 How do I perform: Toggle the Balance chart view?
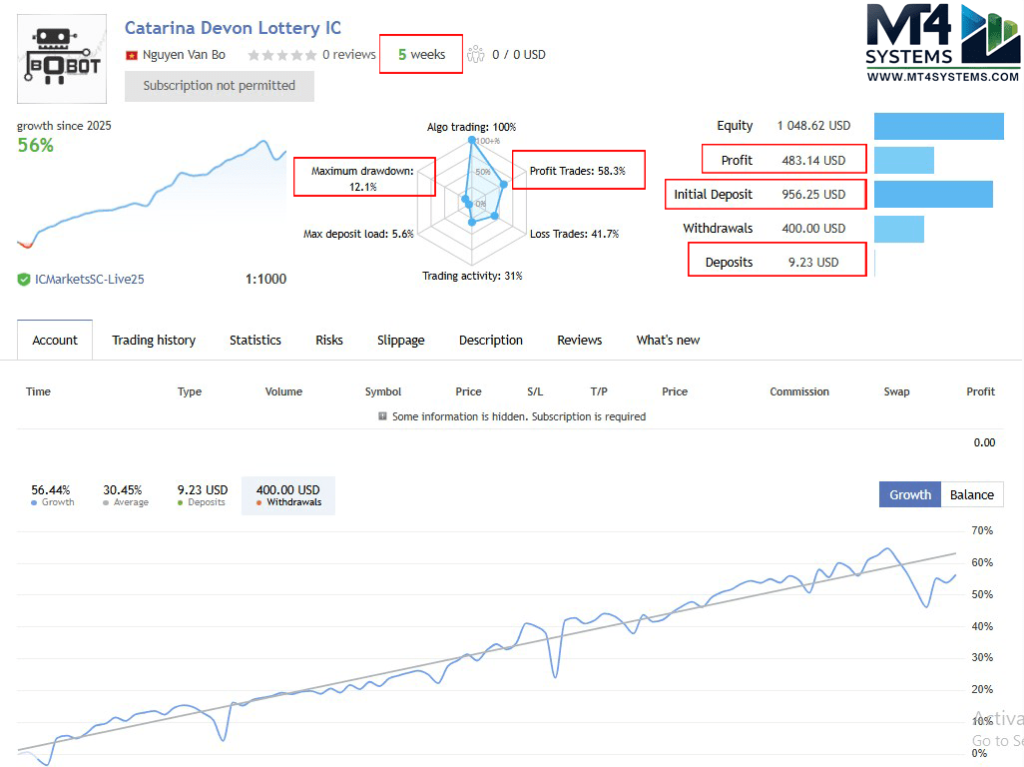pyautogui.click(x=972, y=494)
